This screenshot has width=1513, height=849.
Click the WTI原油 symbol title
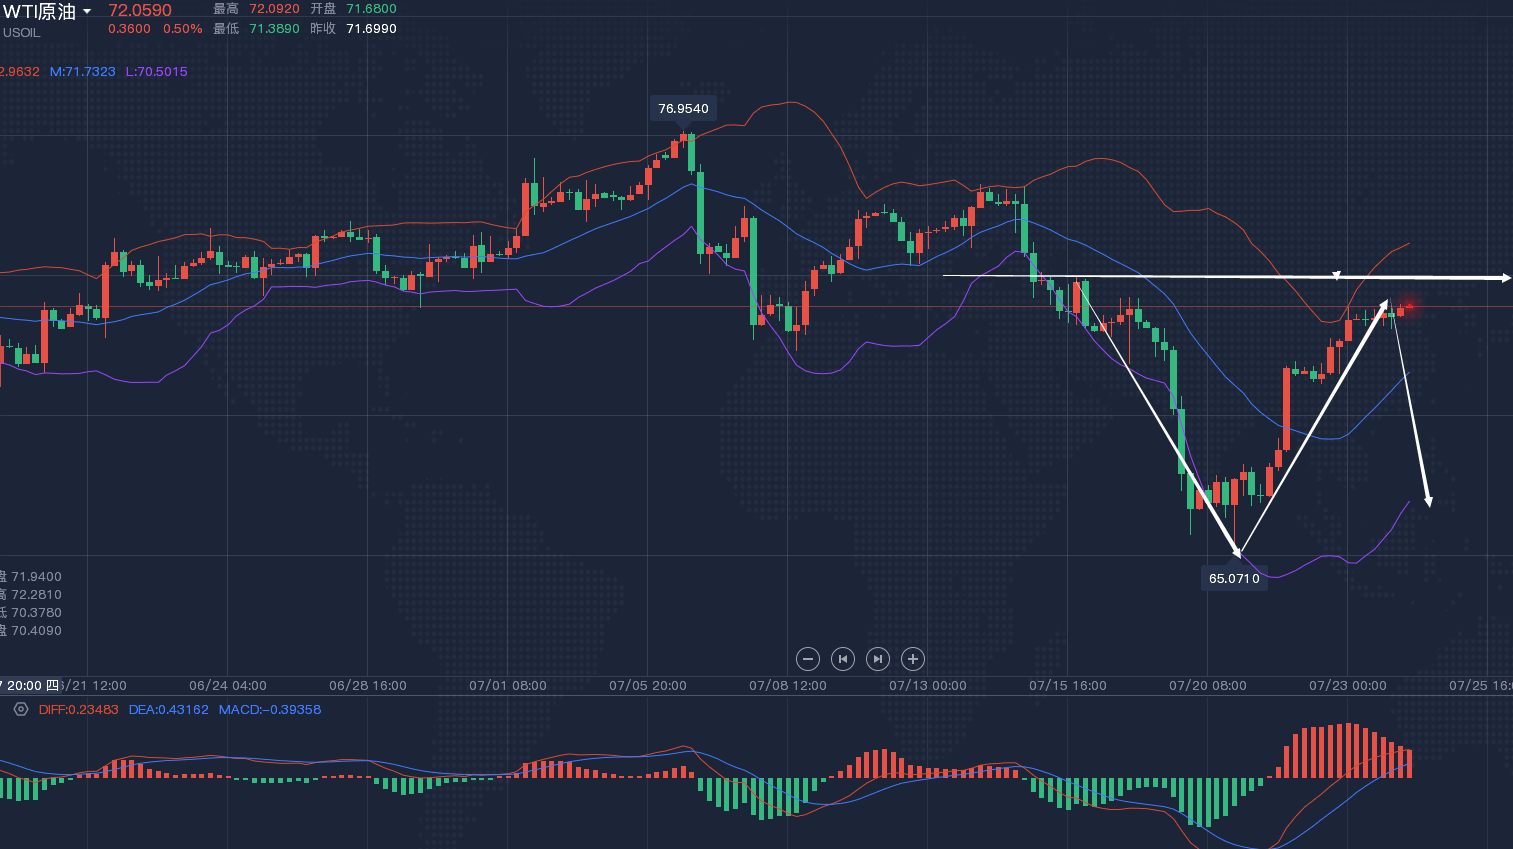40,12
